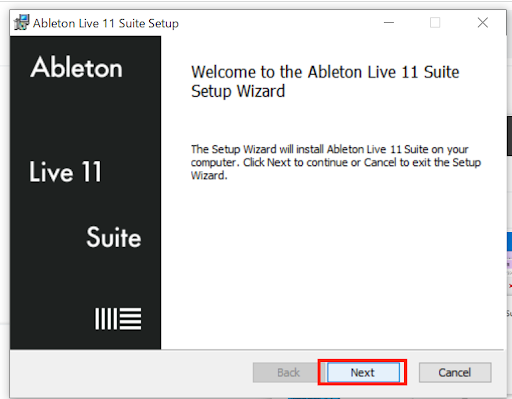Click the Ableton Live 11 Suite Setup title

[x=106, y=23]
